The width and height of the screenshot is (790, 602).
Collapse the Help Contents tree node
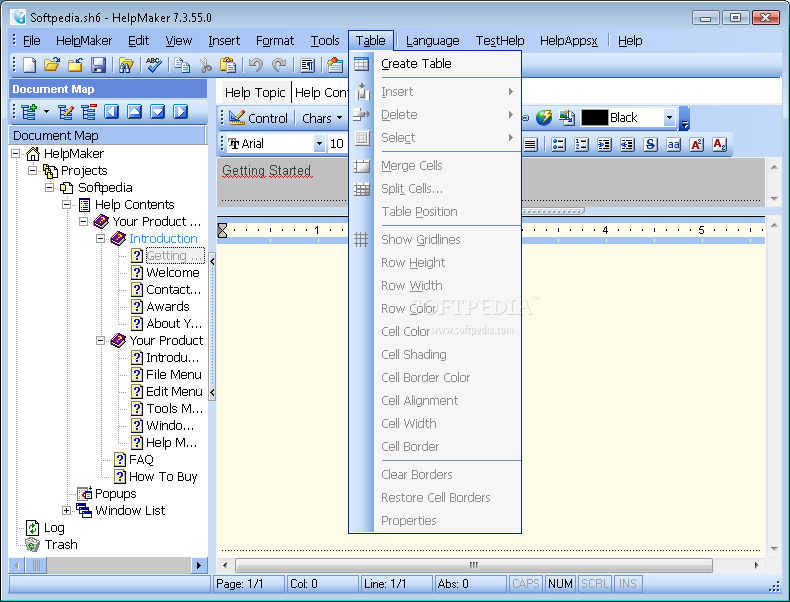tap(67, 205)
